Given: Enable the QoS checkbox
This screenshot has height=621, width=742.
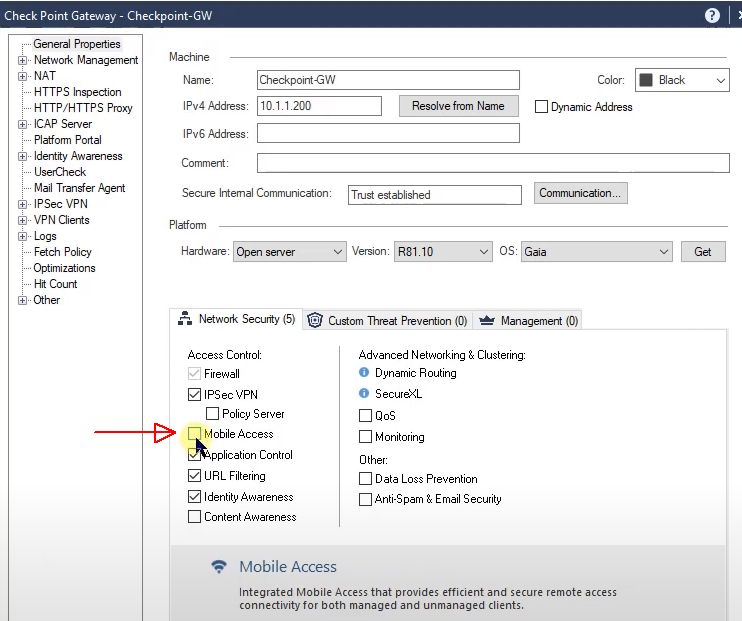Looking at the screenshot, I should click(x=365, y=416).
